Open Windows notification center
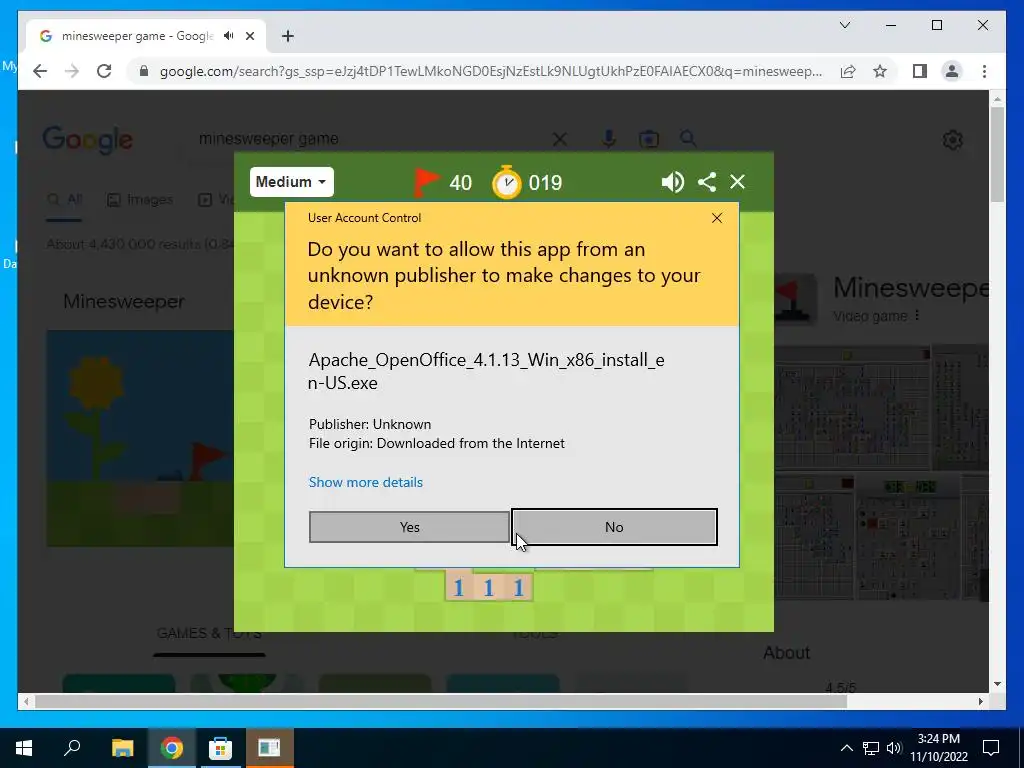 (x=991, y=748)
